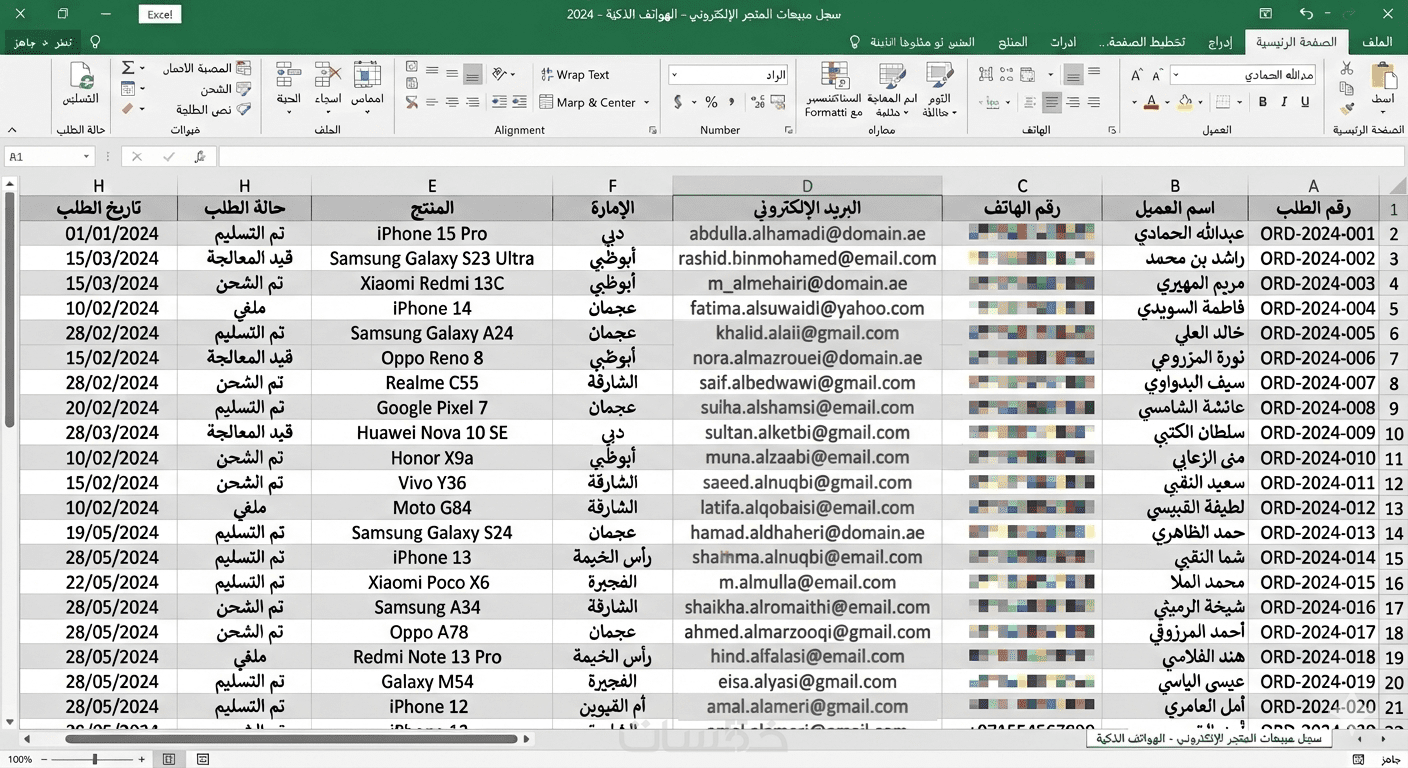Click the red font color A icon
1408x768 pixels.
1152,102
